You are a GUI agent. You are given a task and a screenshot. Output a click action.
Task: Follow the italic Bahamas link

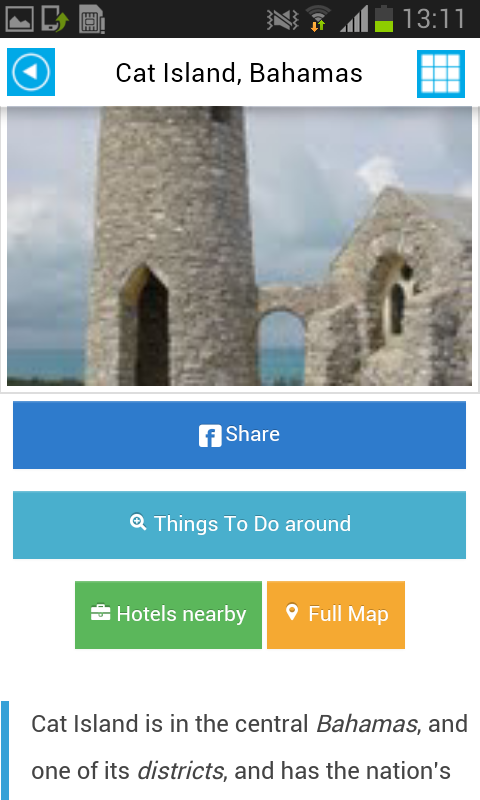pos(366,724)
